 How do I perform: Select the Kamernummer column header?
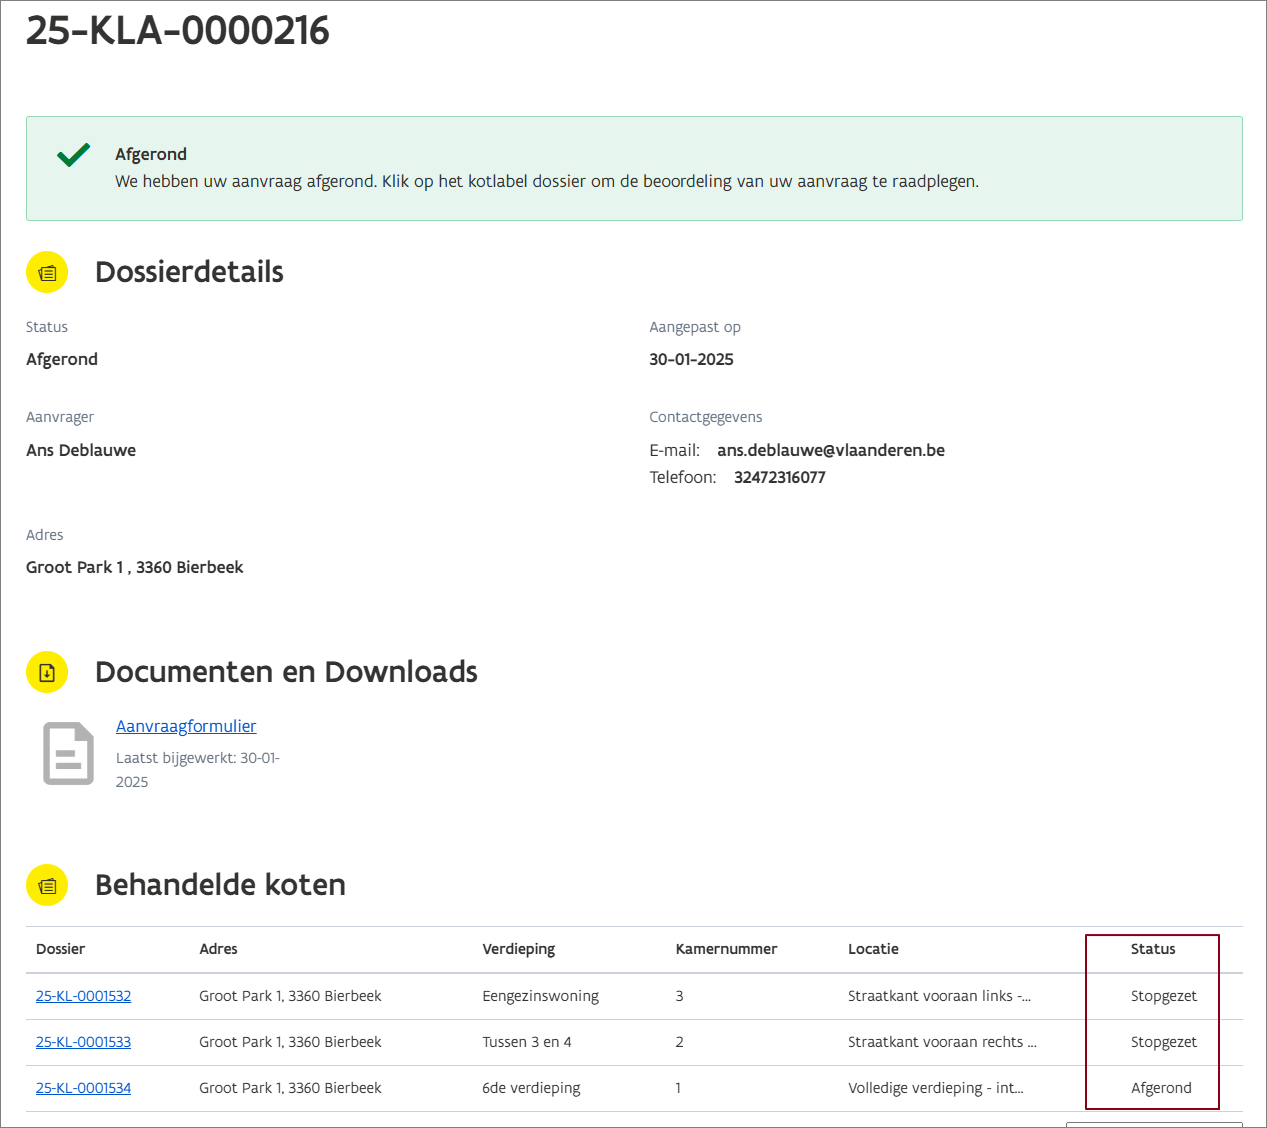tap(726, 949)
